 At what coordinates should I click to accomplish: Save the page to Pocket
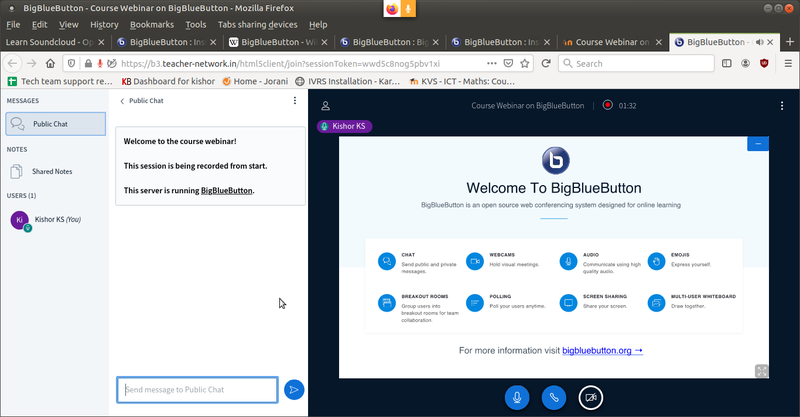[x=508, y=63]
